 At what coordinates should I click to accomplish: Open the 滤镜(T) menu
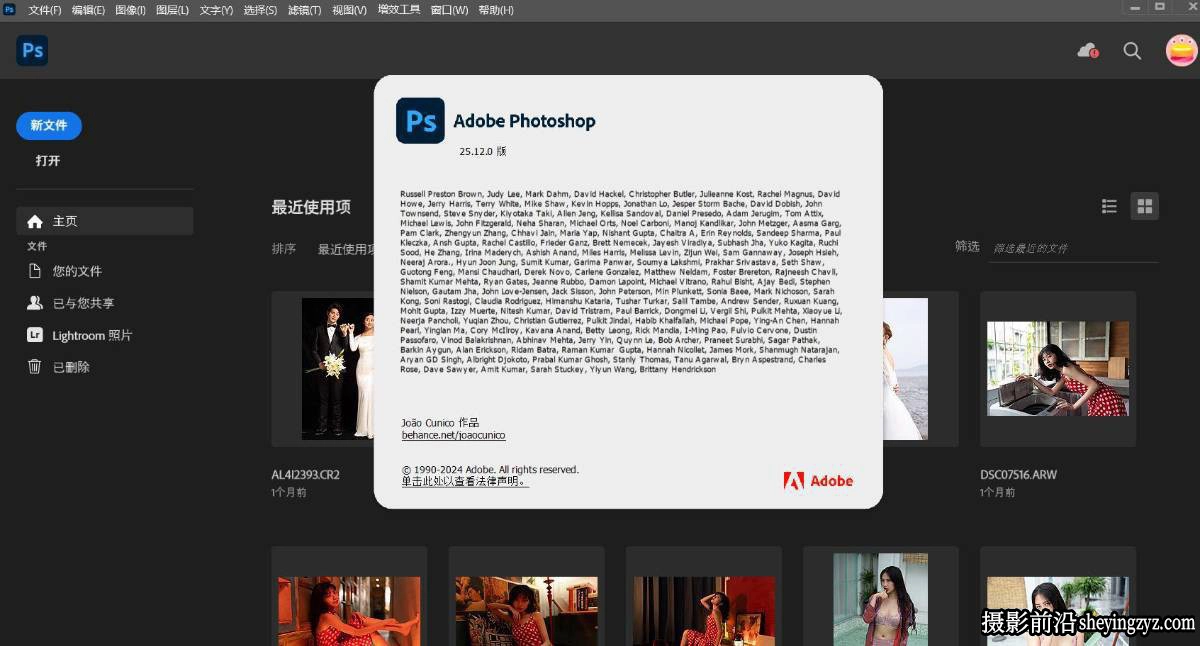click(x=304, y=10)
